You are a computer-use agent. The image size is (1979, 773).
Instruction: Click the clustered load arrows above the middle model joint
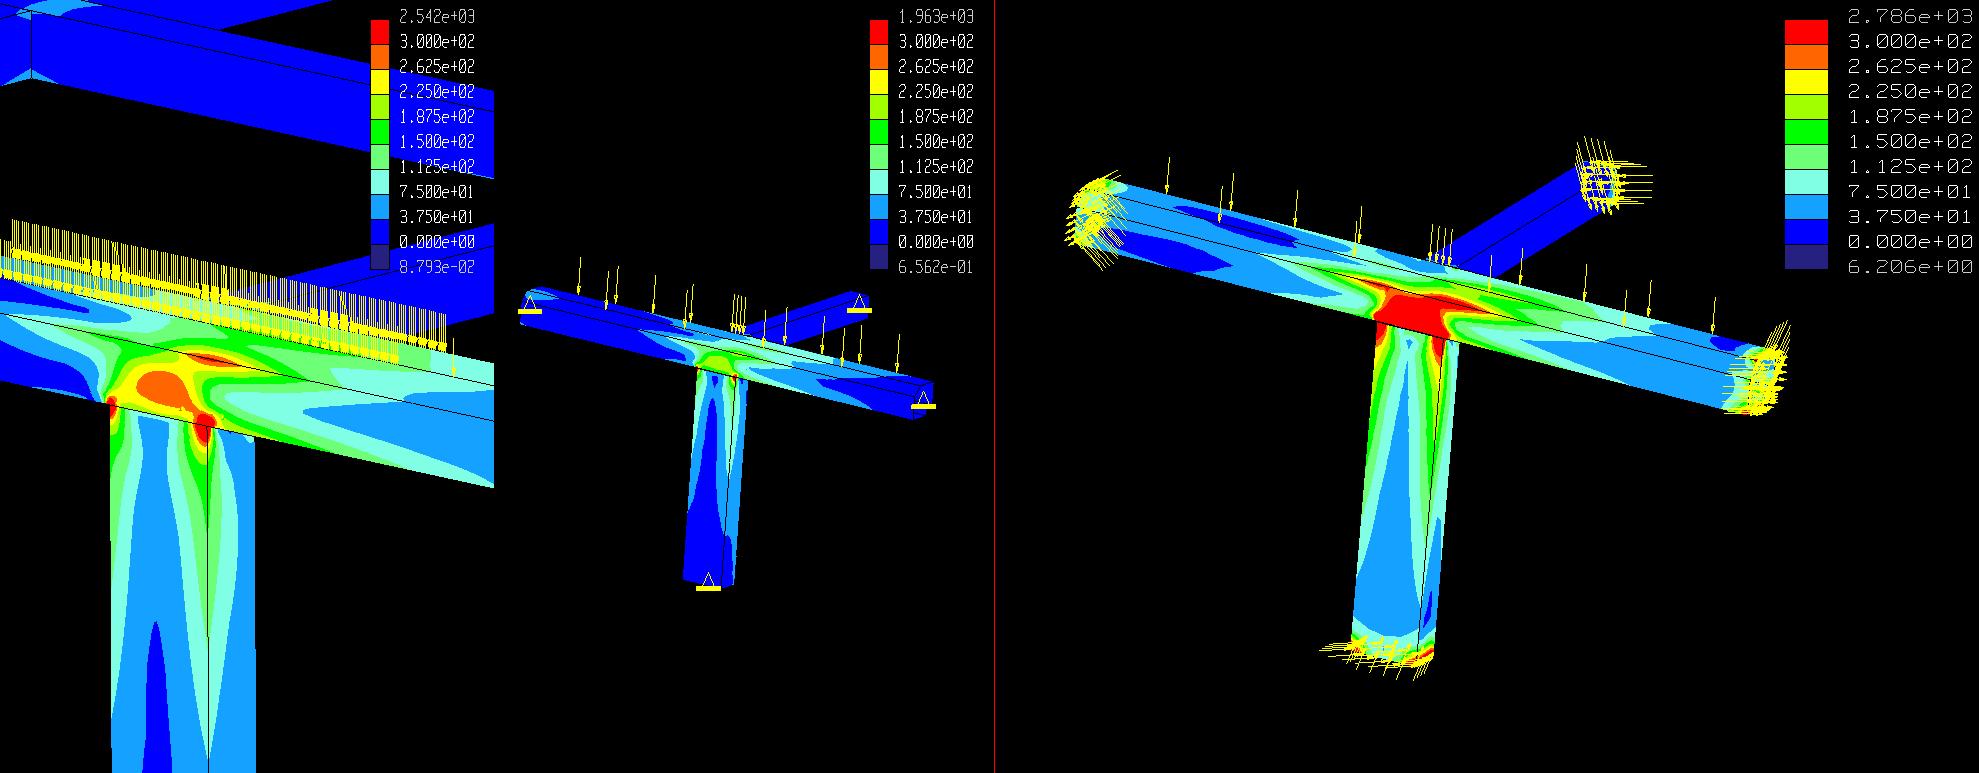[x=739, y=312]
